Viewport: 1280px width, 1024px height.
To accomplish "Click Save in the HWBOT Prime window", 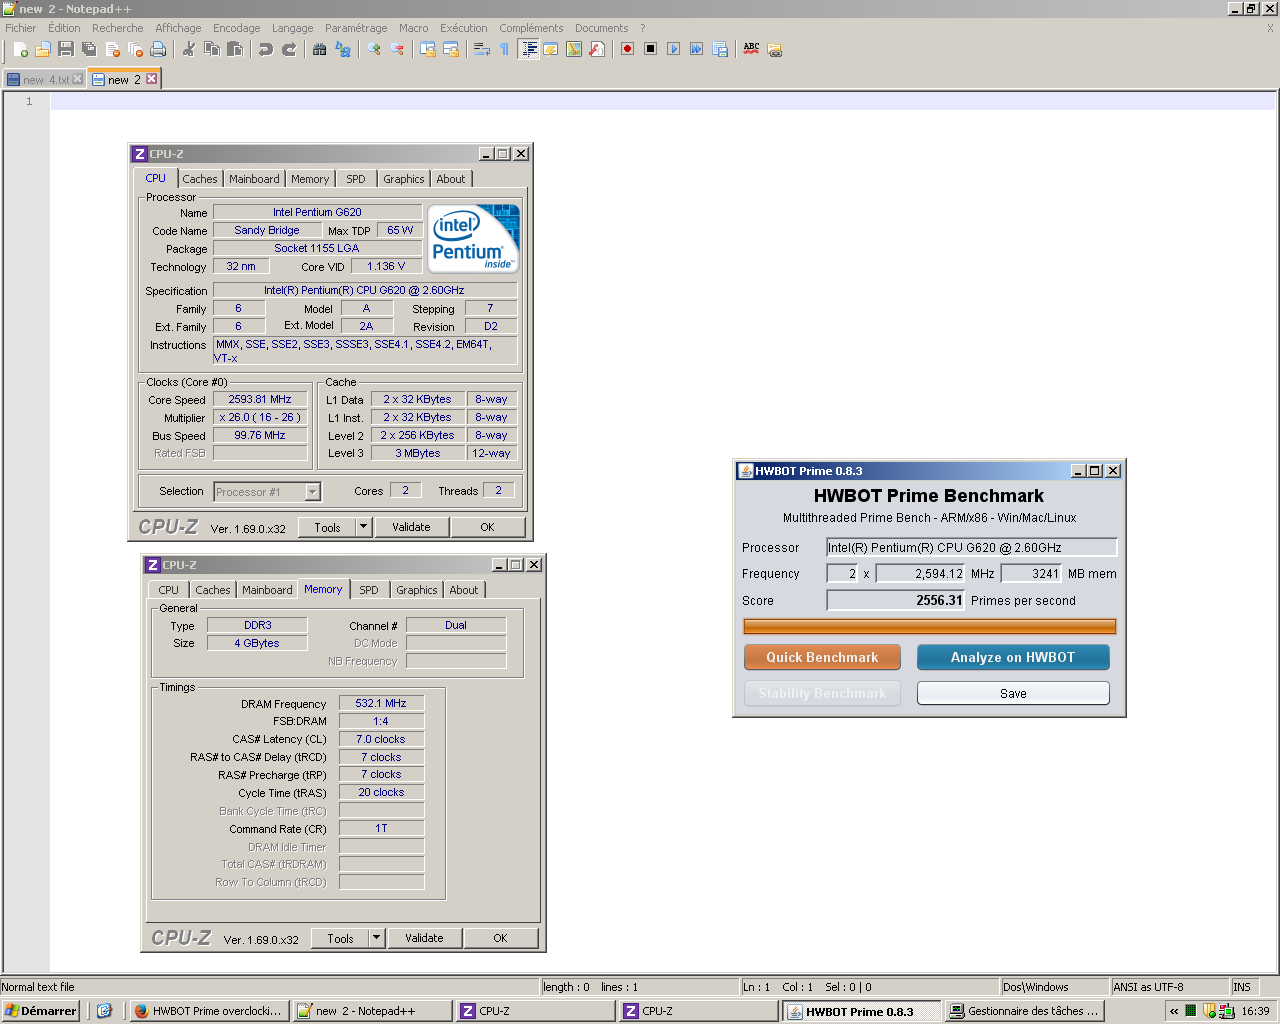I will point(1013,693).
